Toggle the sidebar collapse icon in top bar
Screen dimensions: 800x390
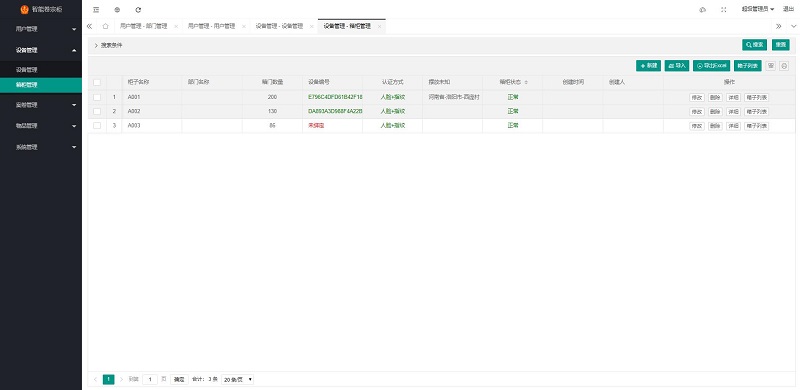click(x=96, y=10)
